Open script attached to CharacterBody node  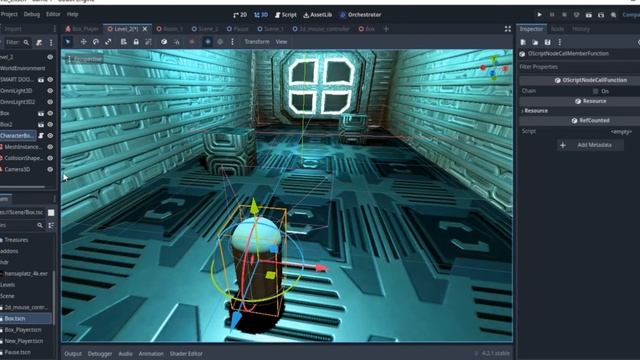pyautogui.click(x=41, y=136)
